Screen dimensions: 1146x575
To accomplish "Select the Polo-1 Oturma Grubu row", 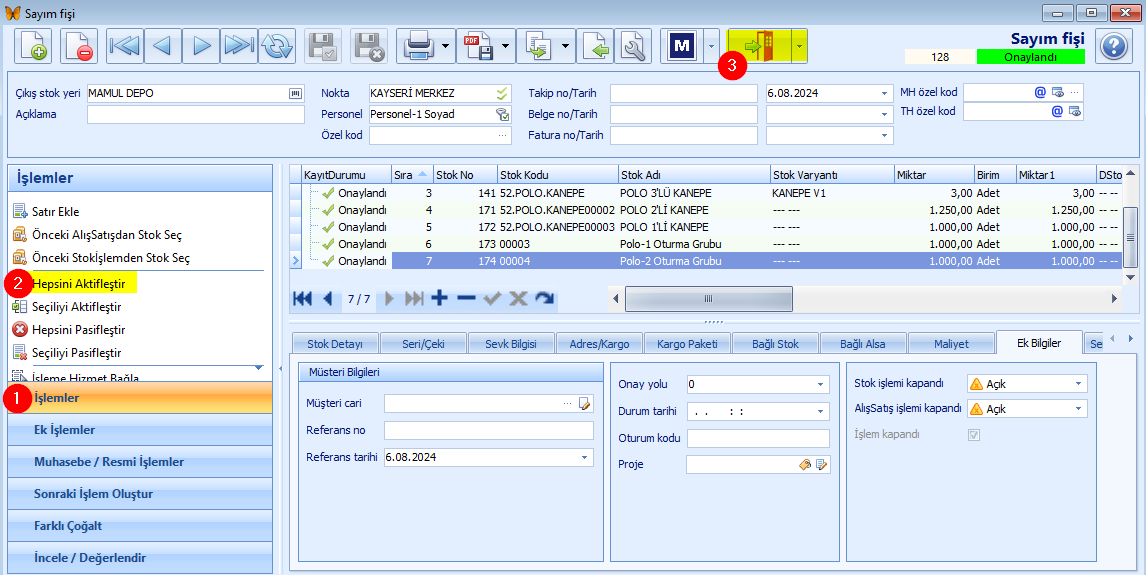I will 707,244.
